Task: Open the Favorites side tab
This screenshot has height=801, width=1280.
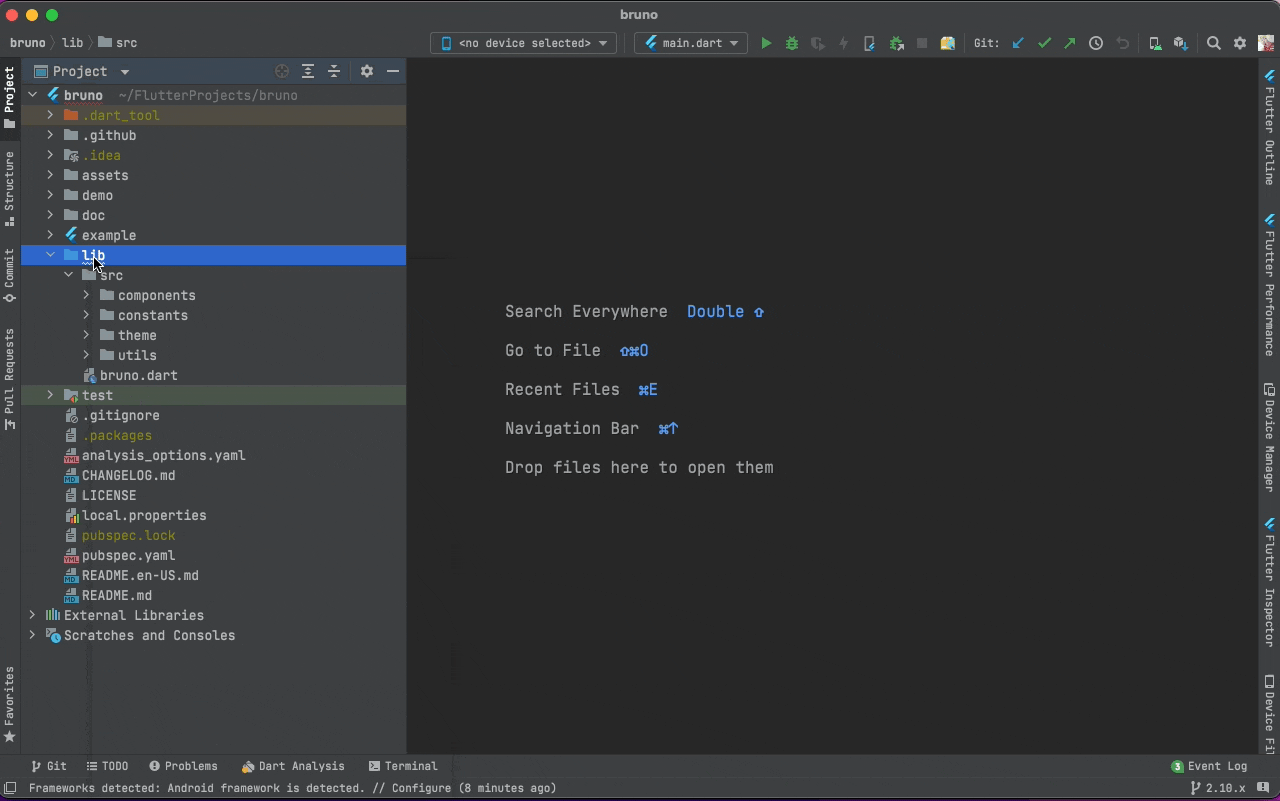Action: 10,705
